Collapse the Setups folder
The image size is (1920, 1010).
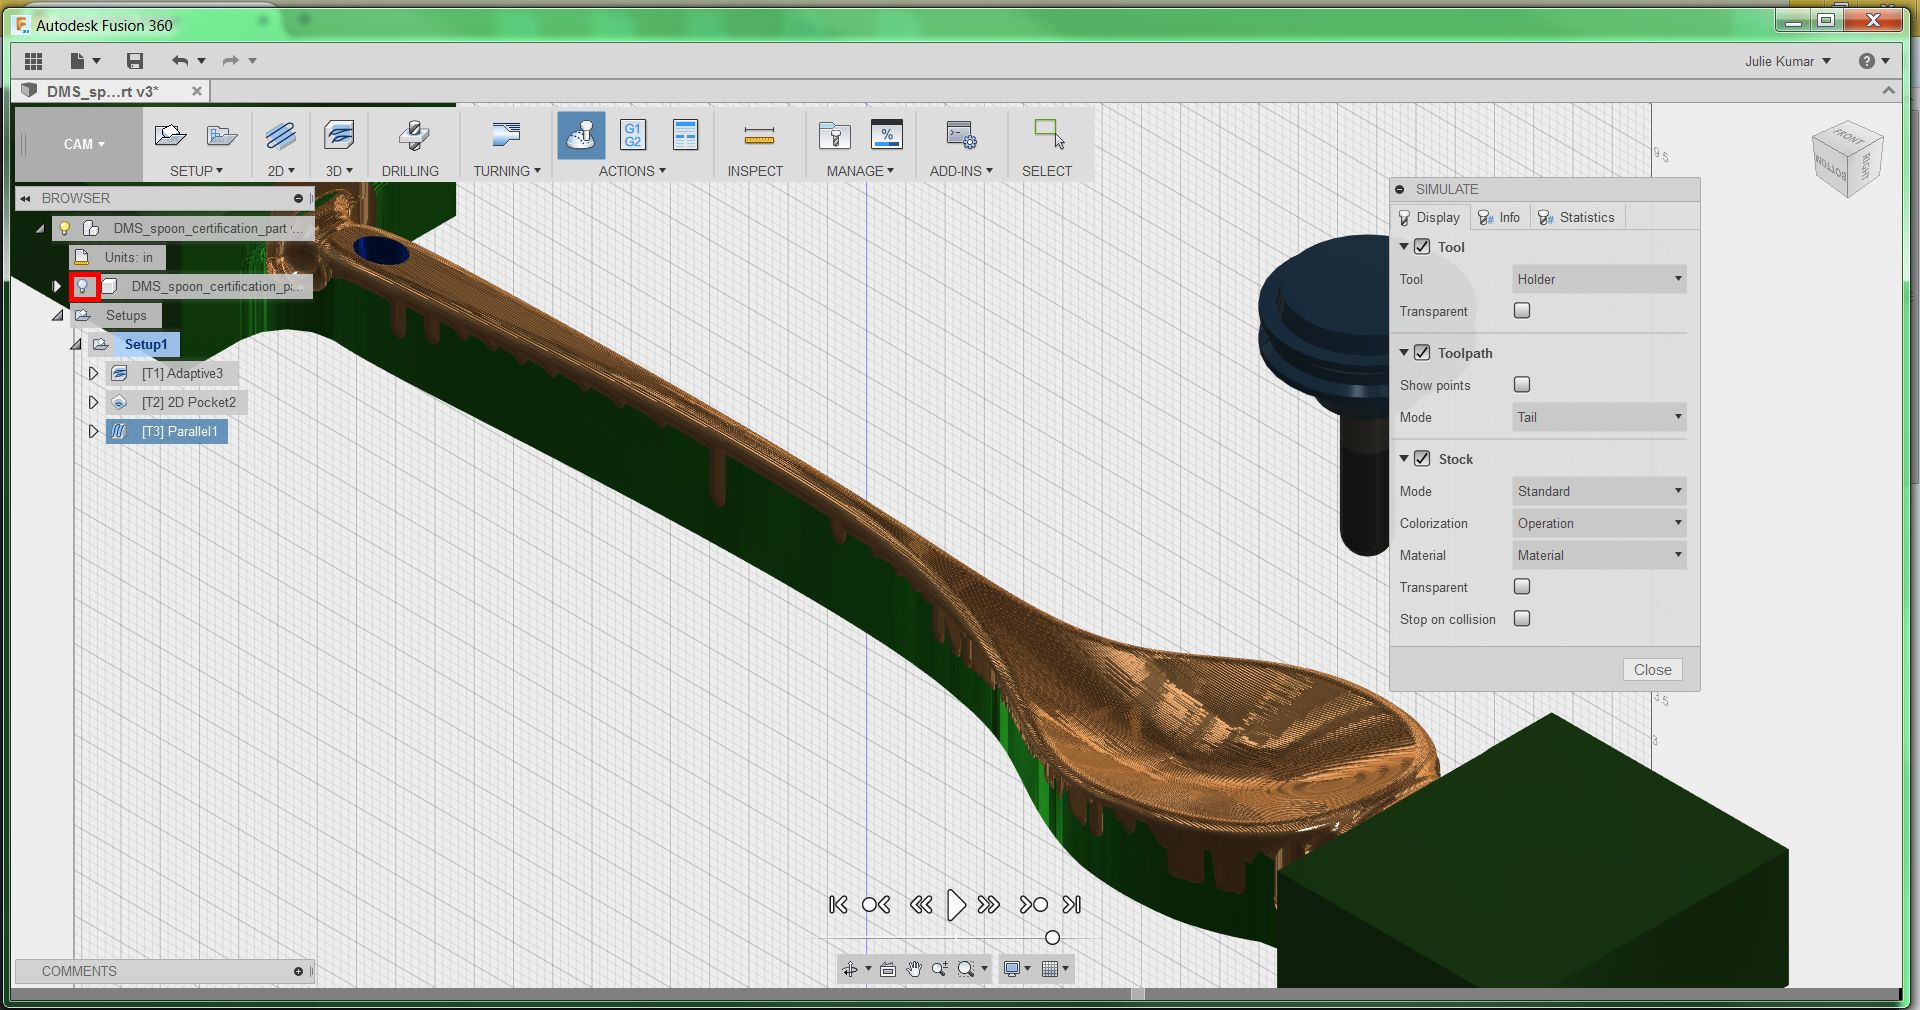(x=57, y=316)
